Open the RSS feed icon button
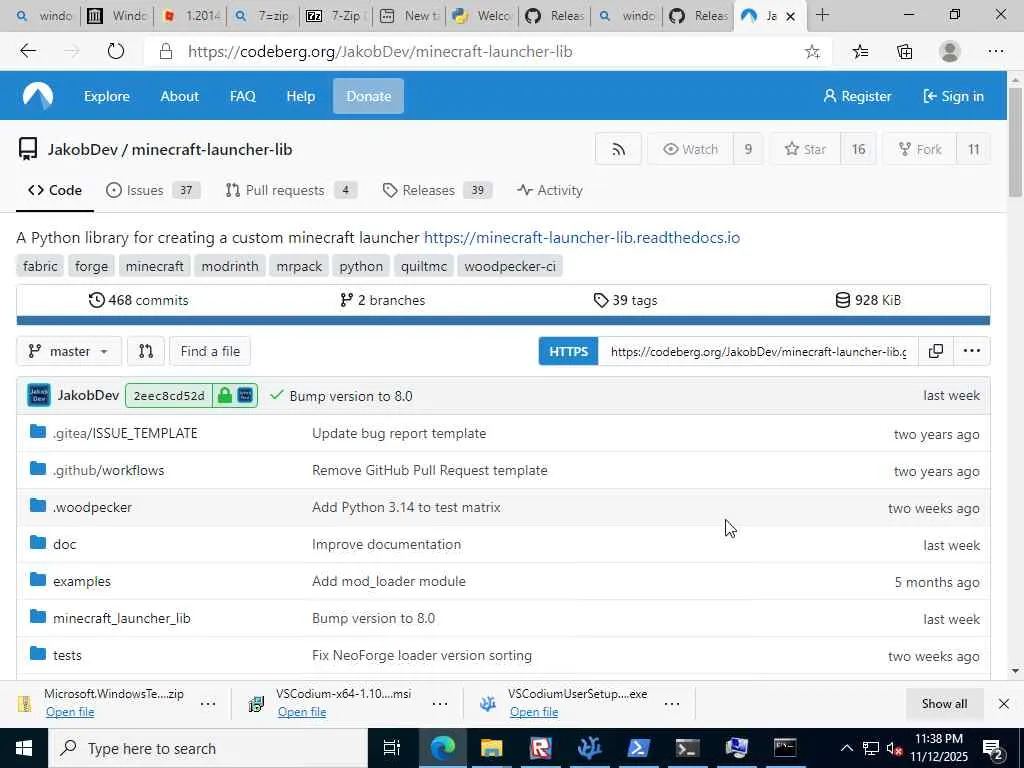Screen dimensions: 1024x768 tap(618, 150)
